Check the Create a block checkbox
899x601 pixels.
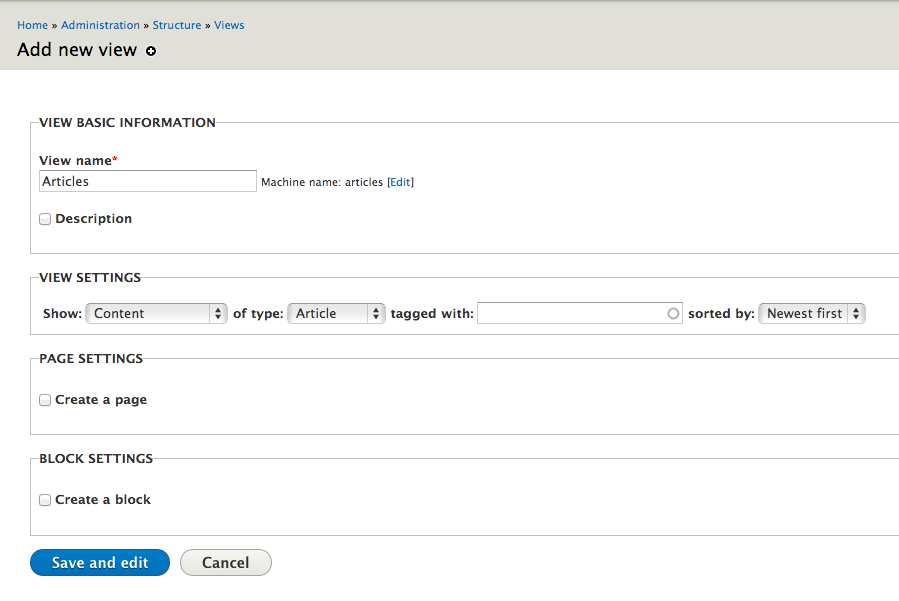pos(45,500)
